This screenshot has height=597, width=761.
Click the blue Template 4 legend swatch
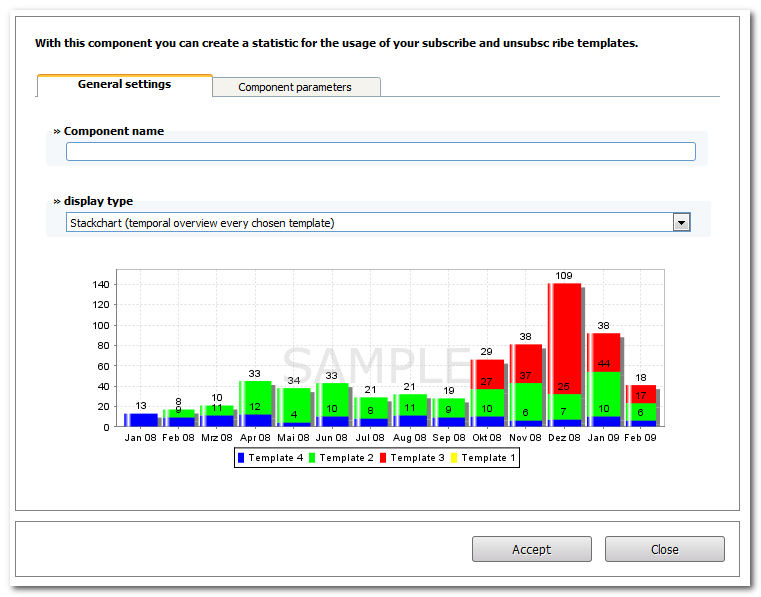pyautogui.click(x=241, y=458)
